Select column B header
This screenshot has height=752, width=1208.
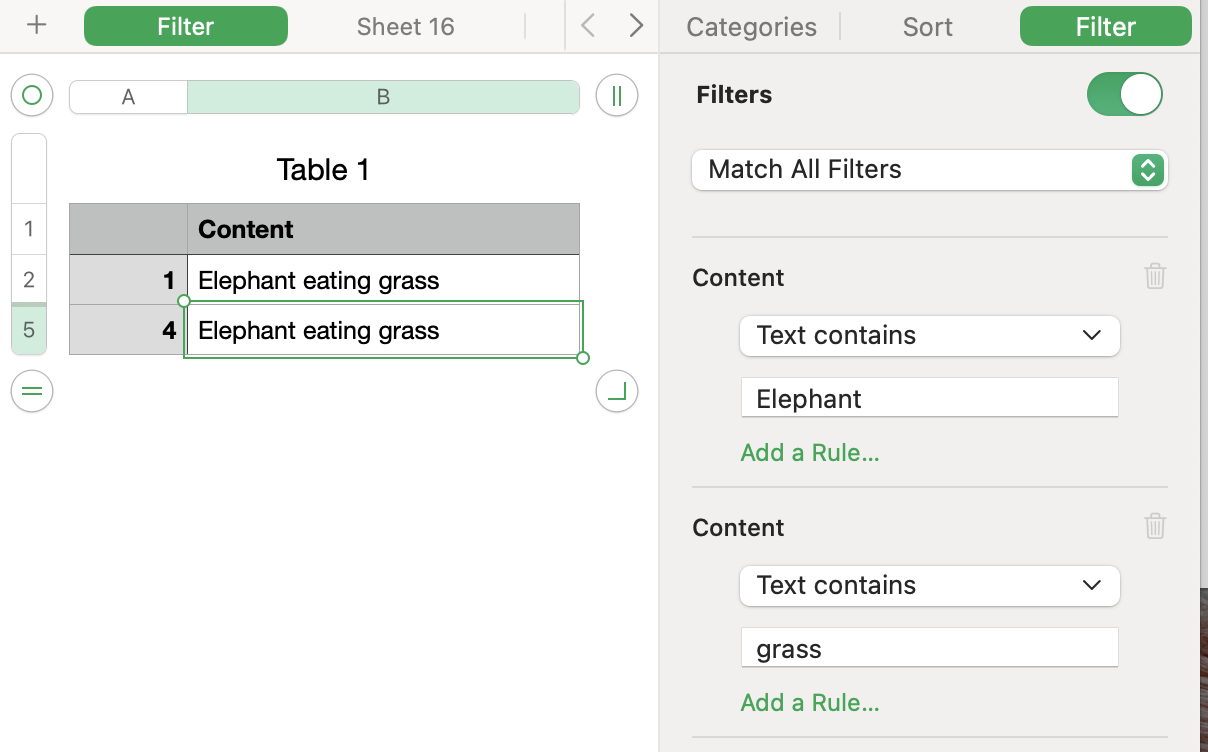pos(383,97)
